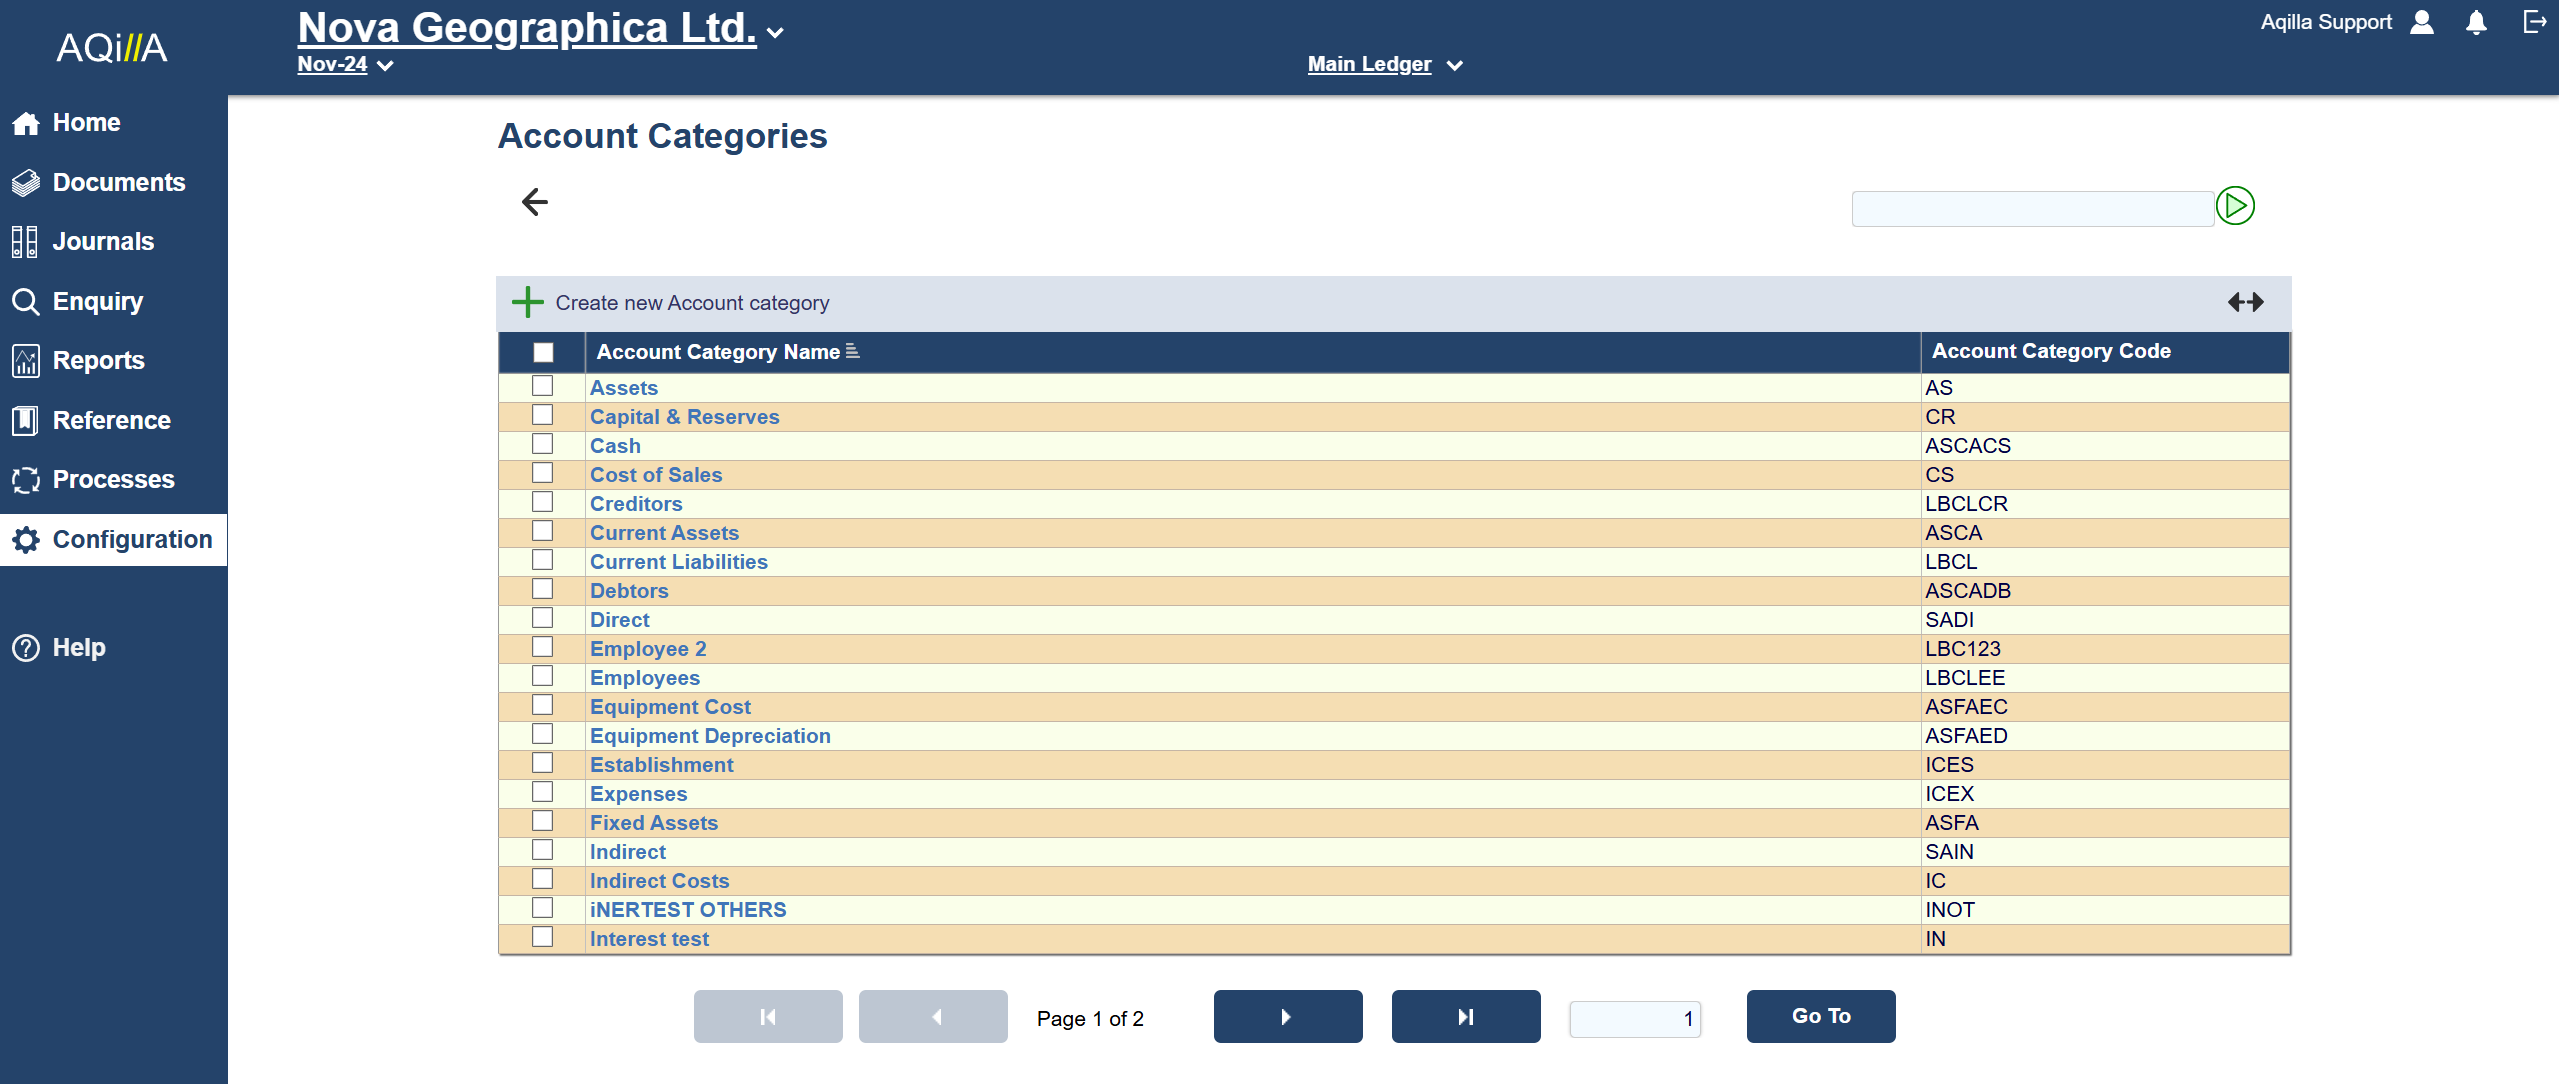Check the Cash row checkbox
This screenshot has width=2559, height=1084.
point(542,444)
